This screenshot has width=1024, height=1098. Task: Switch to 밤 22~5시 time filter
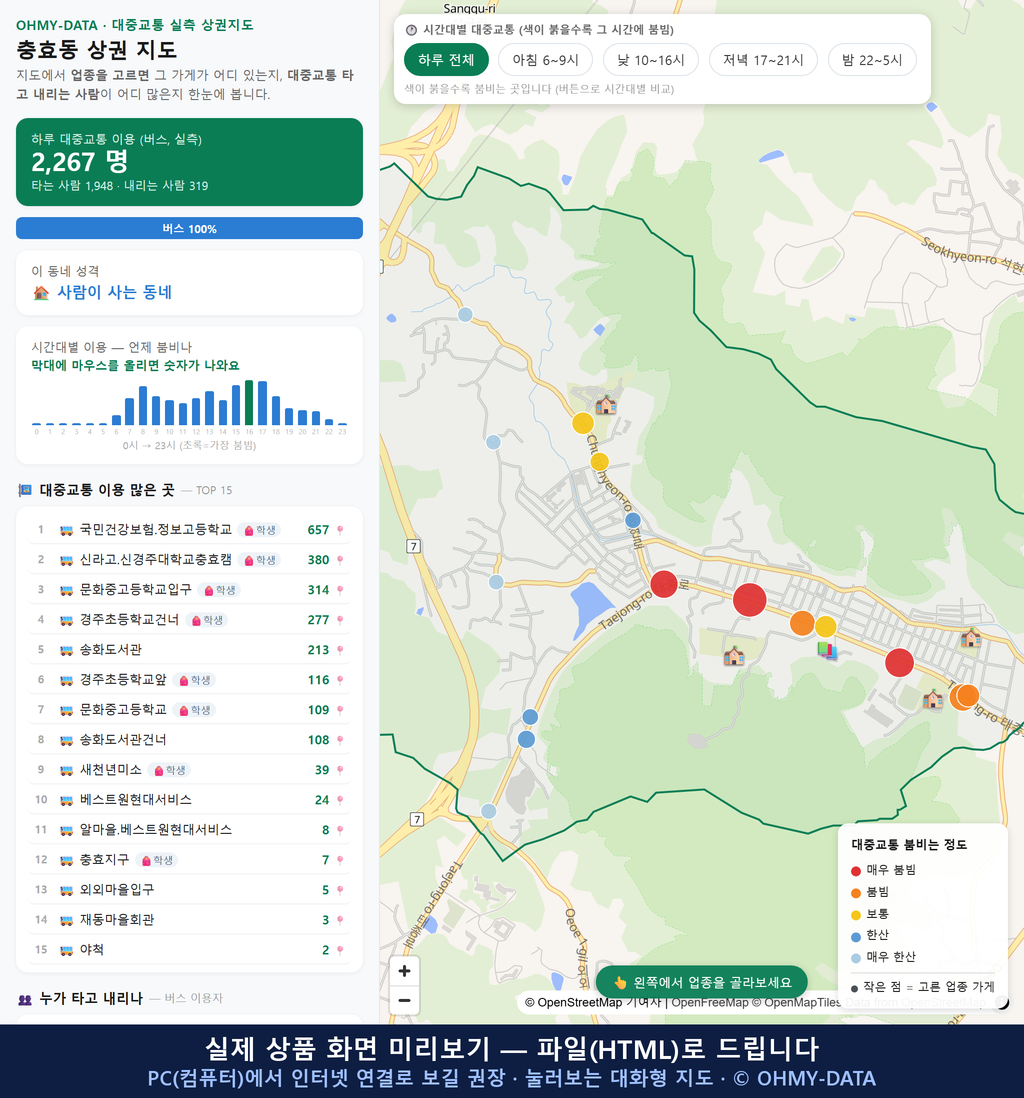point(872,60)
